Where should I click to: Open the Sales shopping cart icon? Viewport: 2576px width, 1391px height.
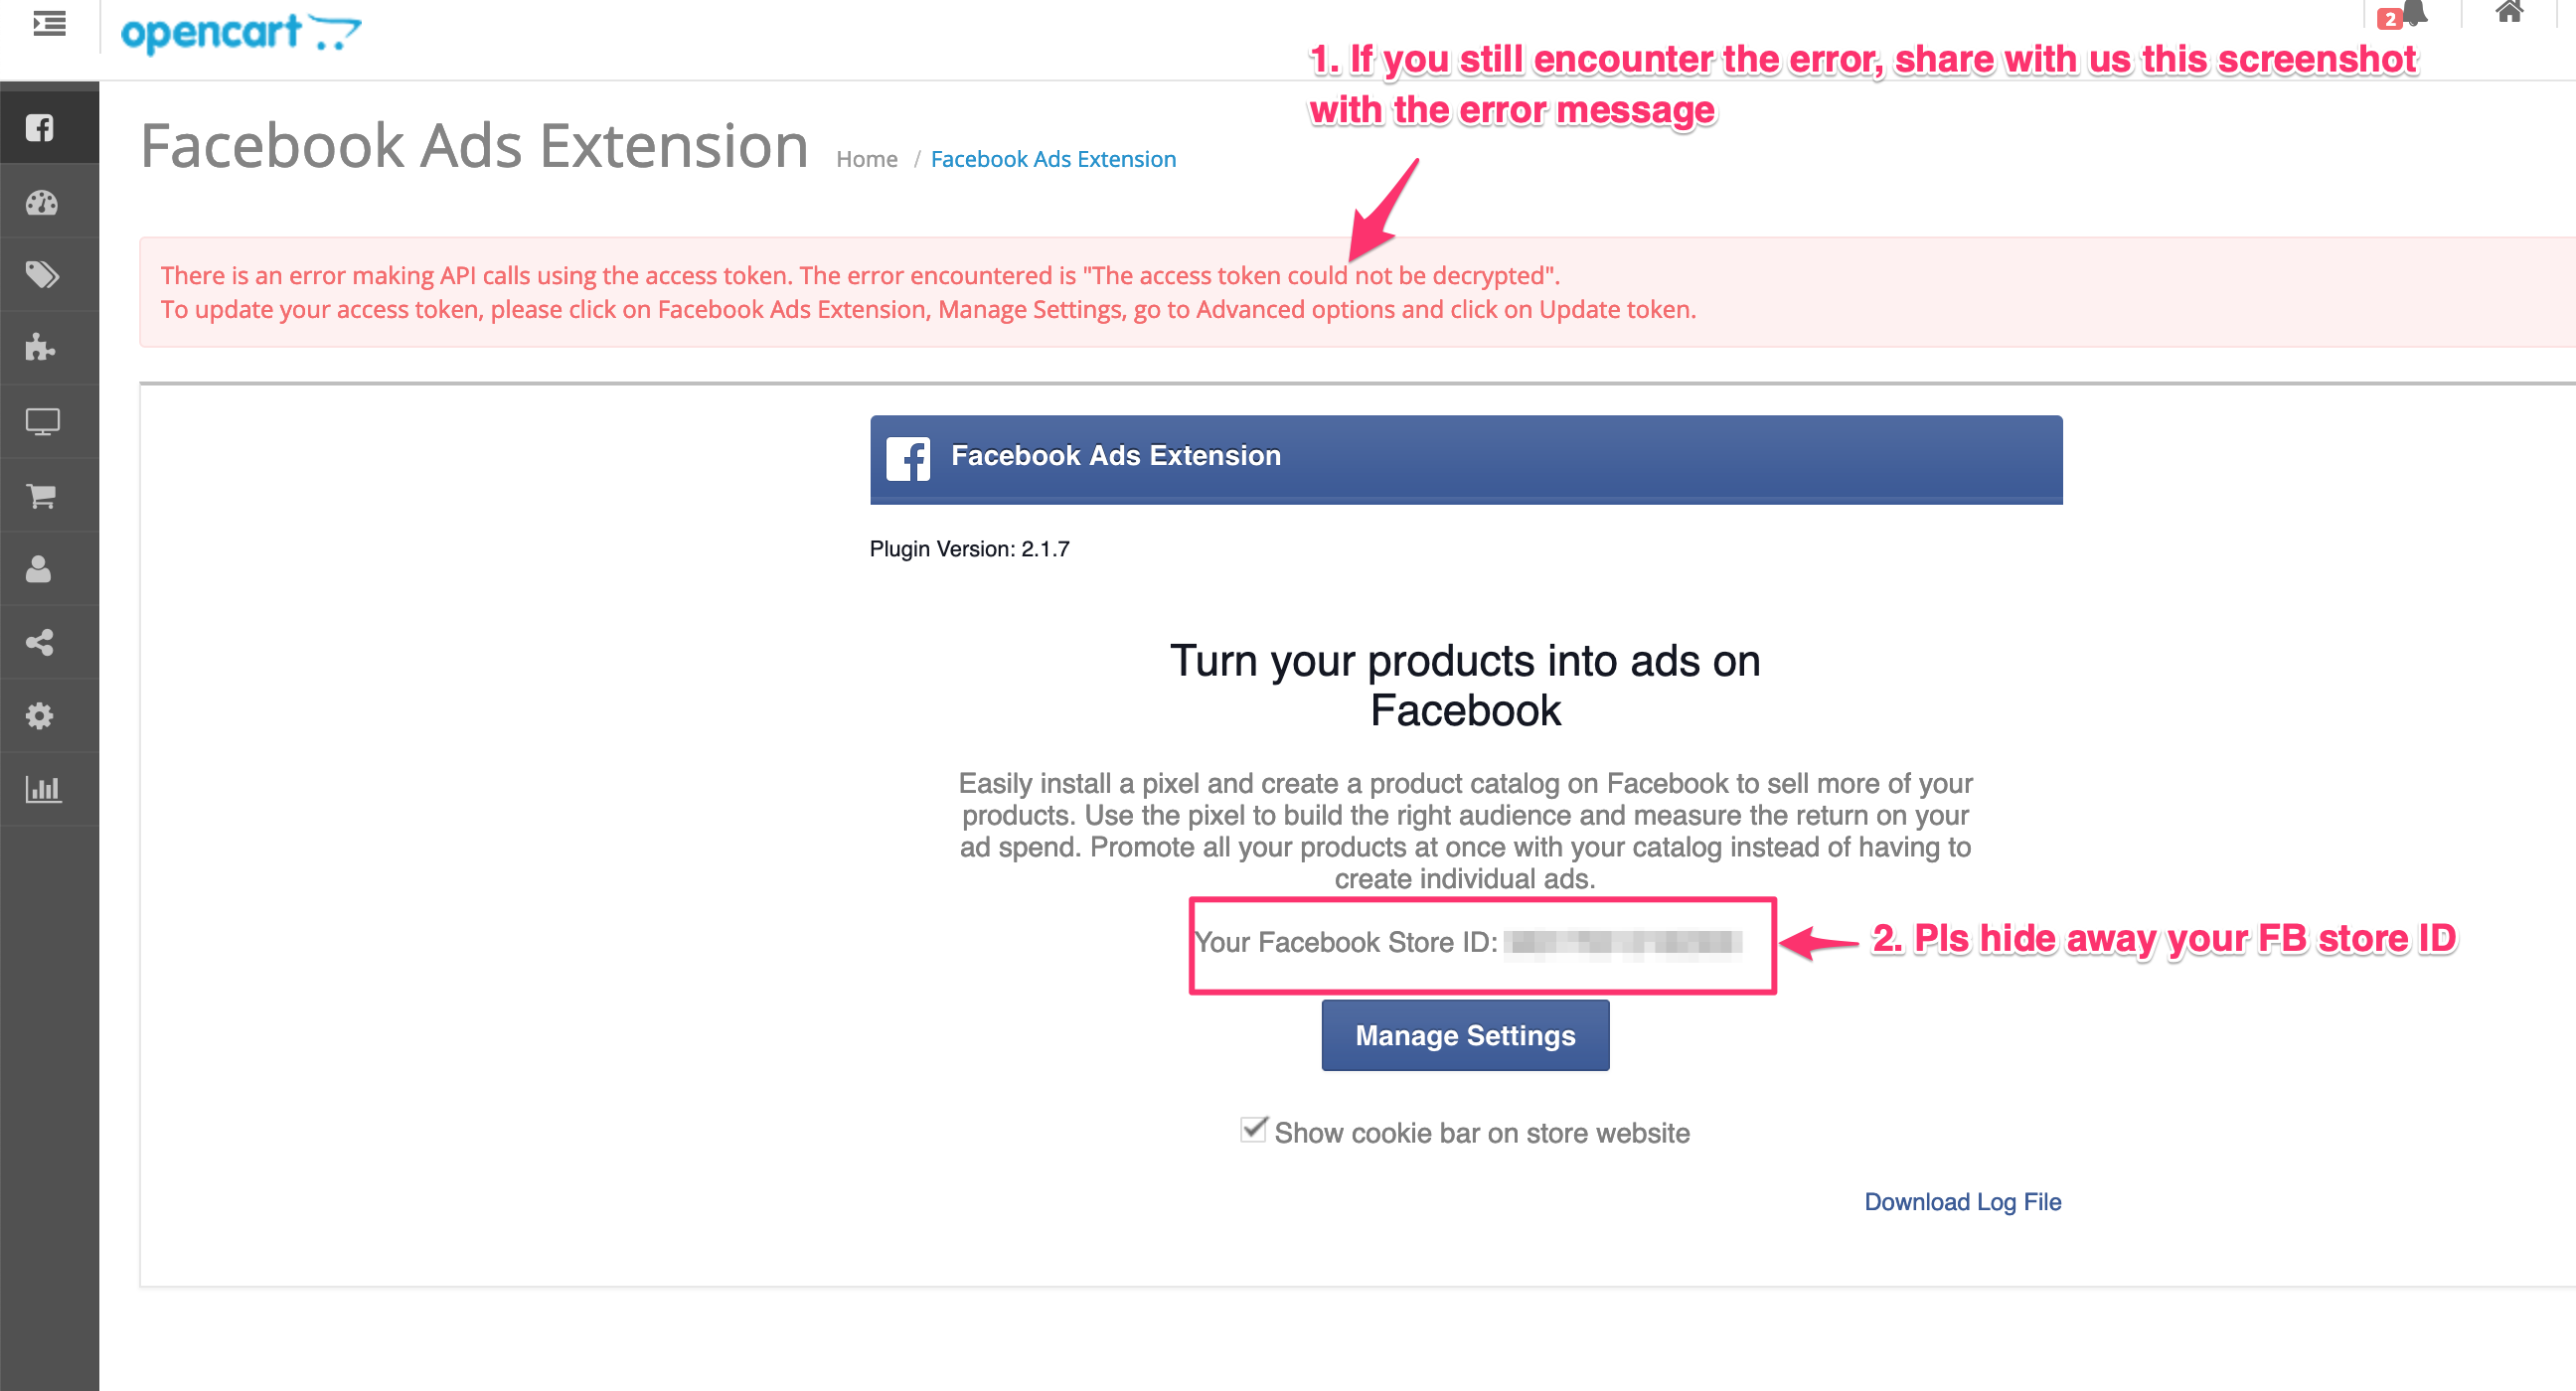click(x=40, y=494)
